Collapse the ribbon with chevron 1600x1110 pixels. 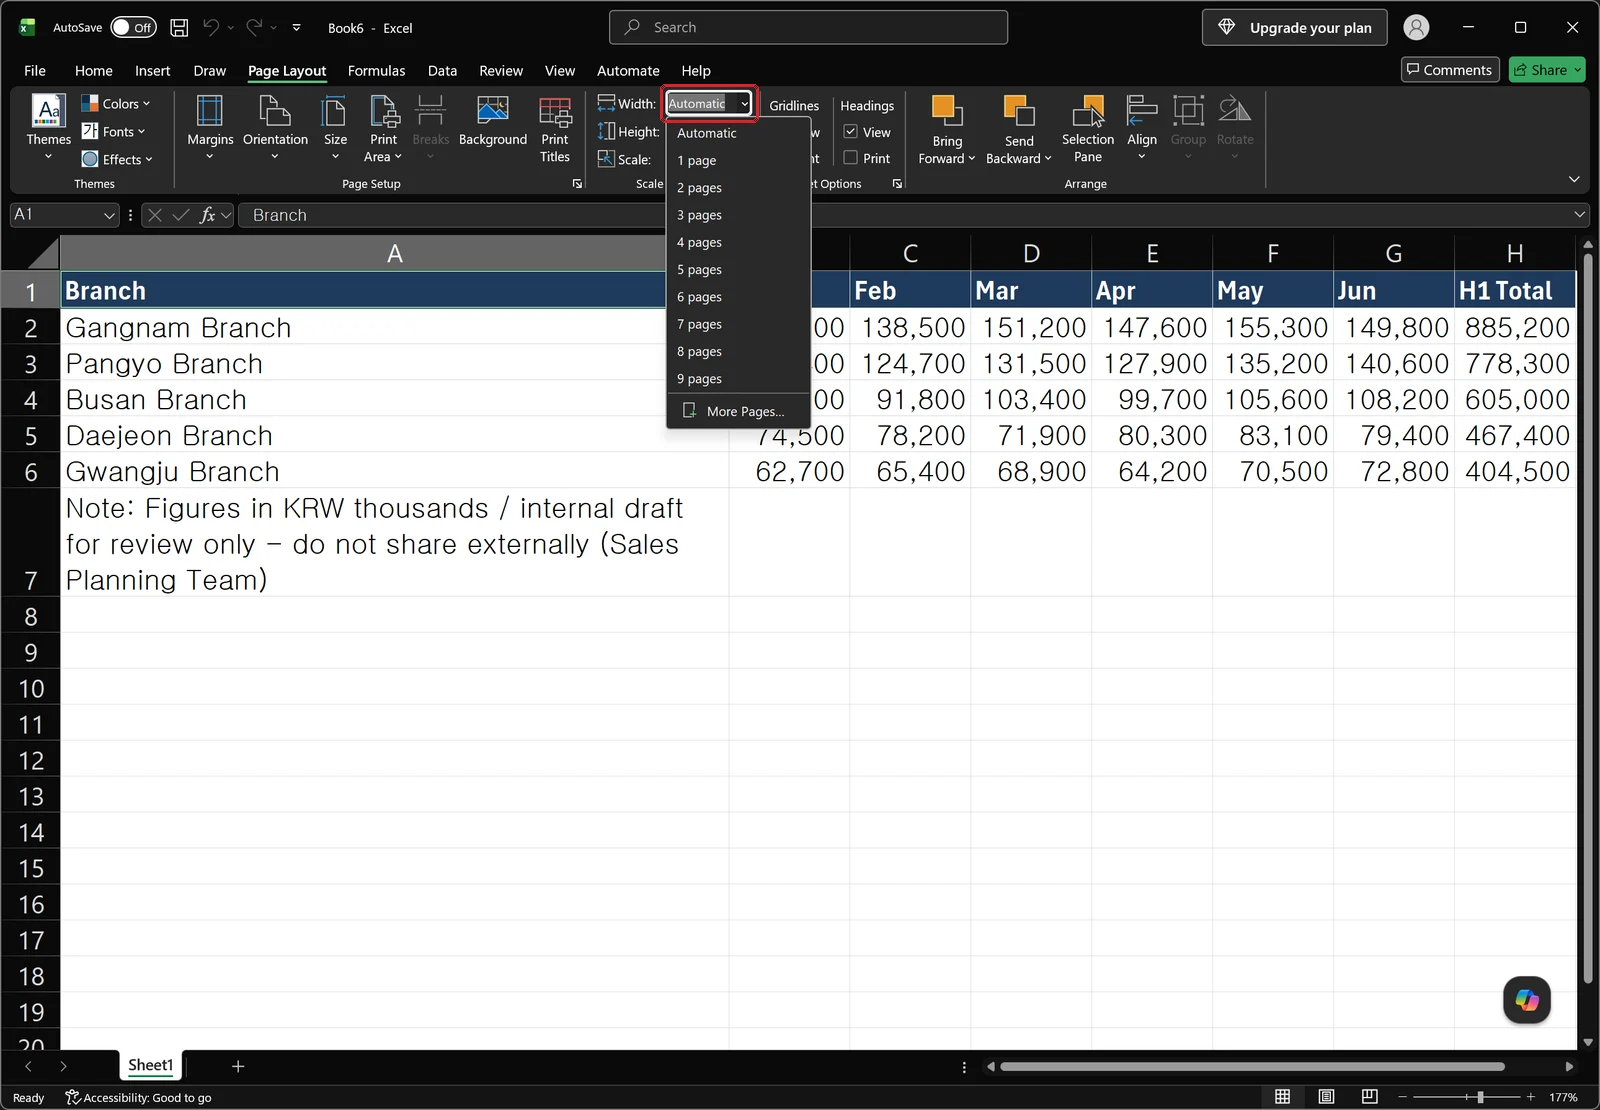[1574, 179]
